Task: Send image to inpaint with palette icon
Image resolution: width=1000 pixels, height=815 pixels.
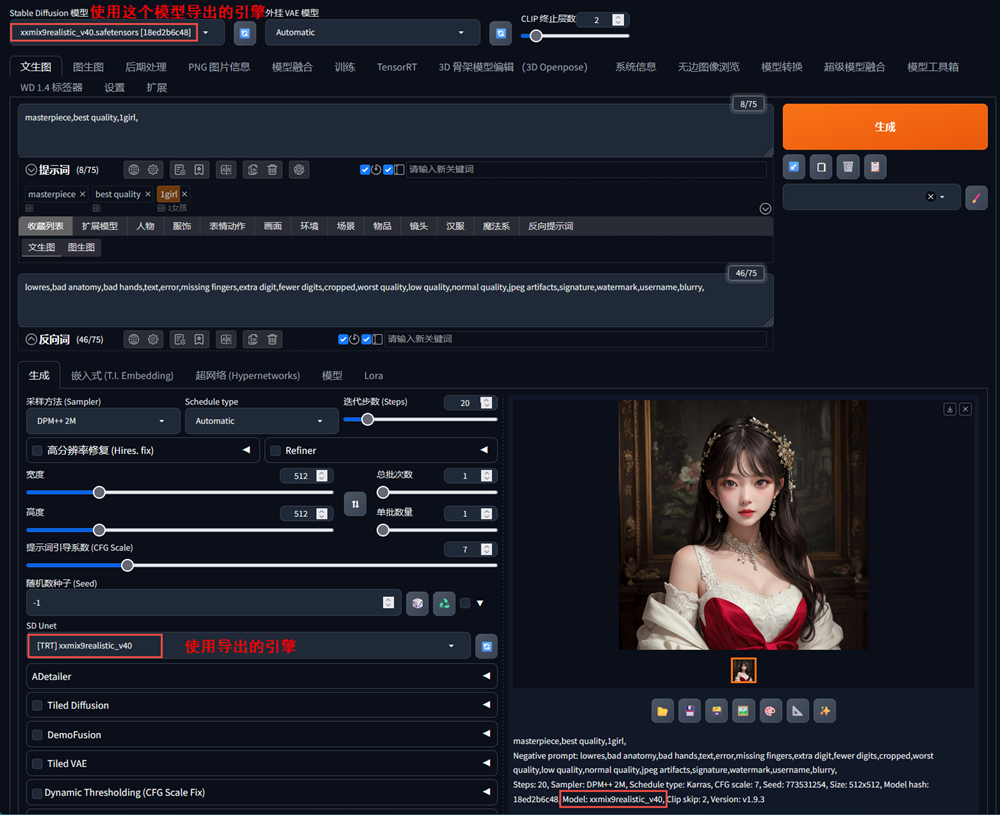Action: 770,711
